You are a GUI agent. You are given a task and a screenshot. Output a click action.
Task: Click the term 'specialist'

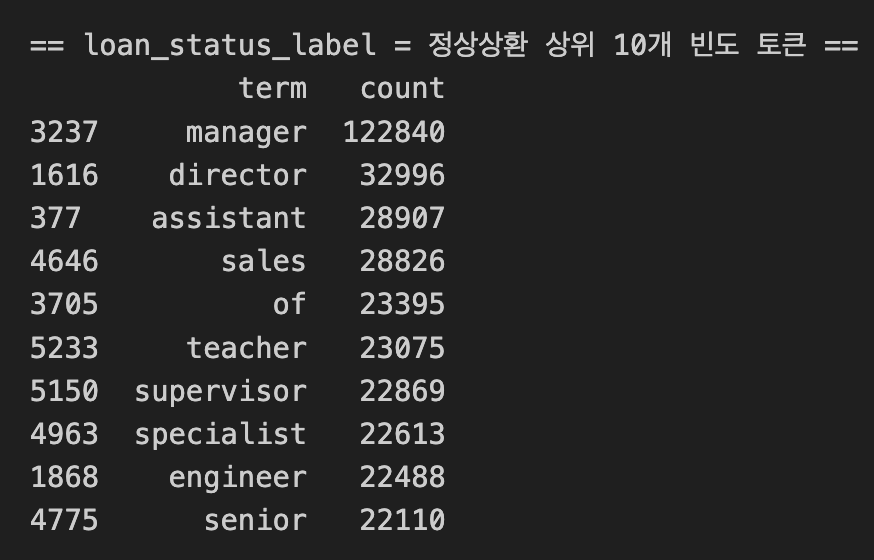pos(221,435)
